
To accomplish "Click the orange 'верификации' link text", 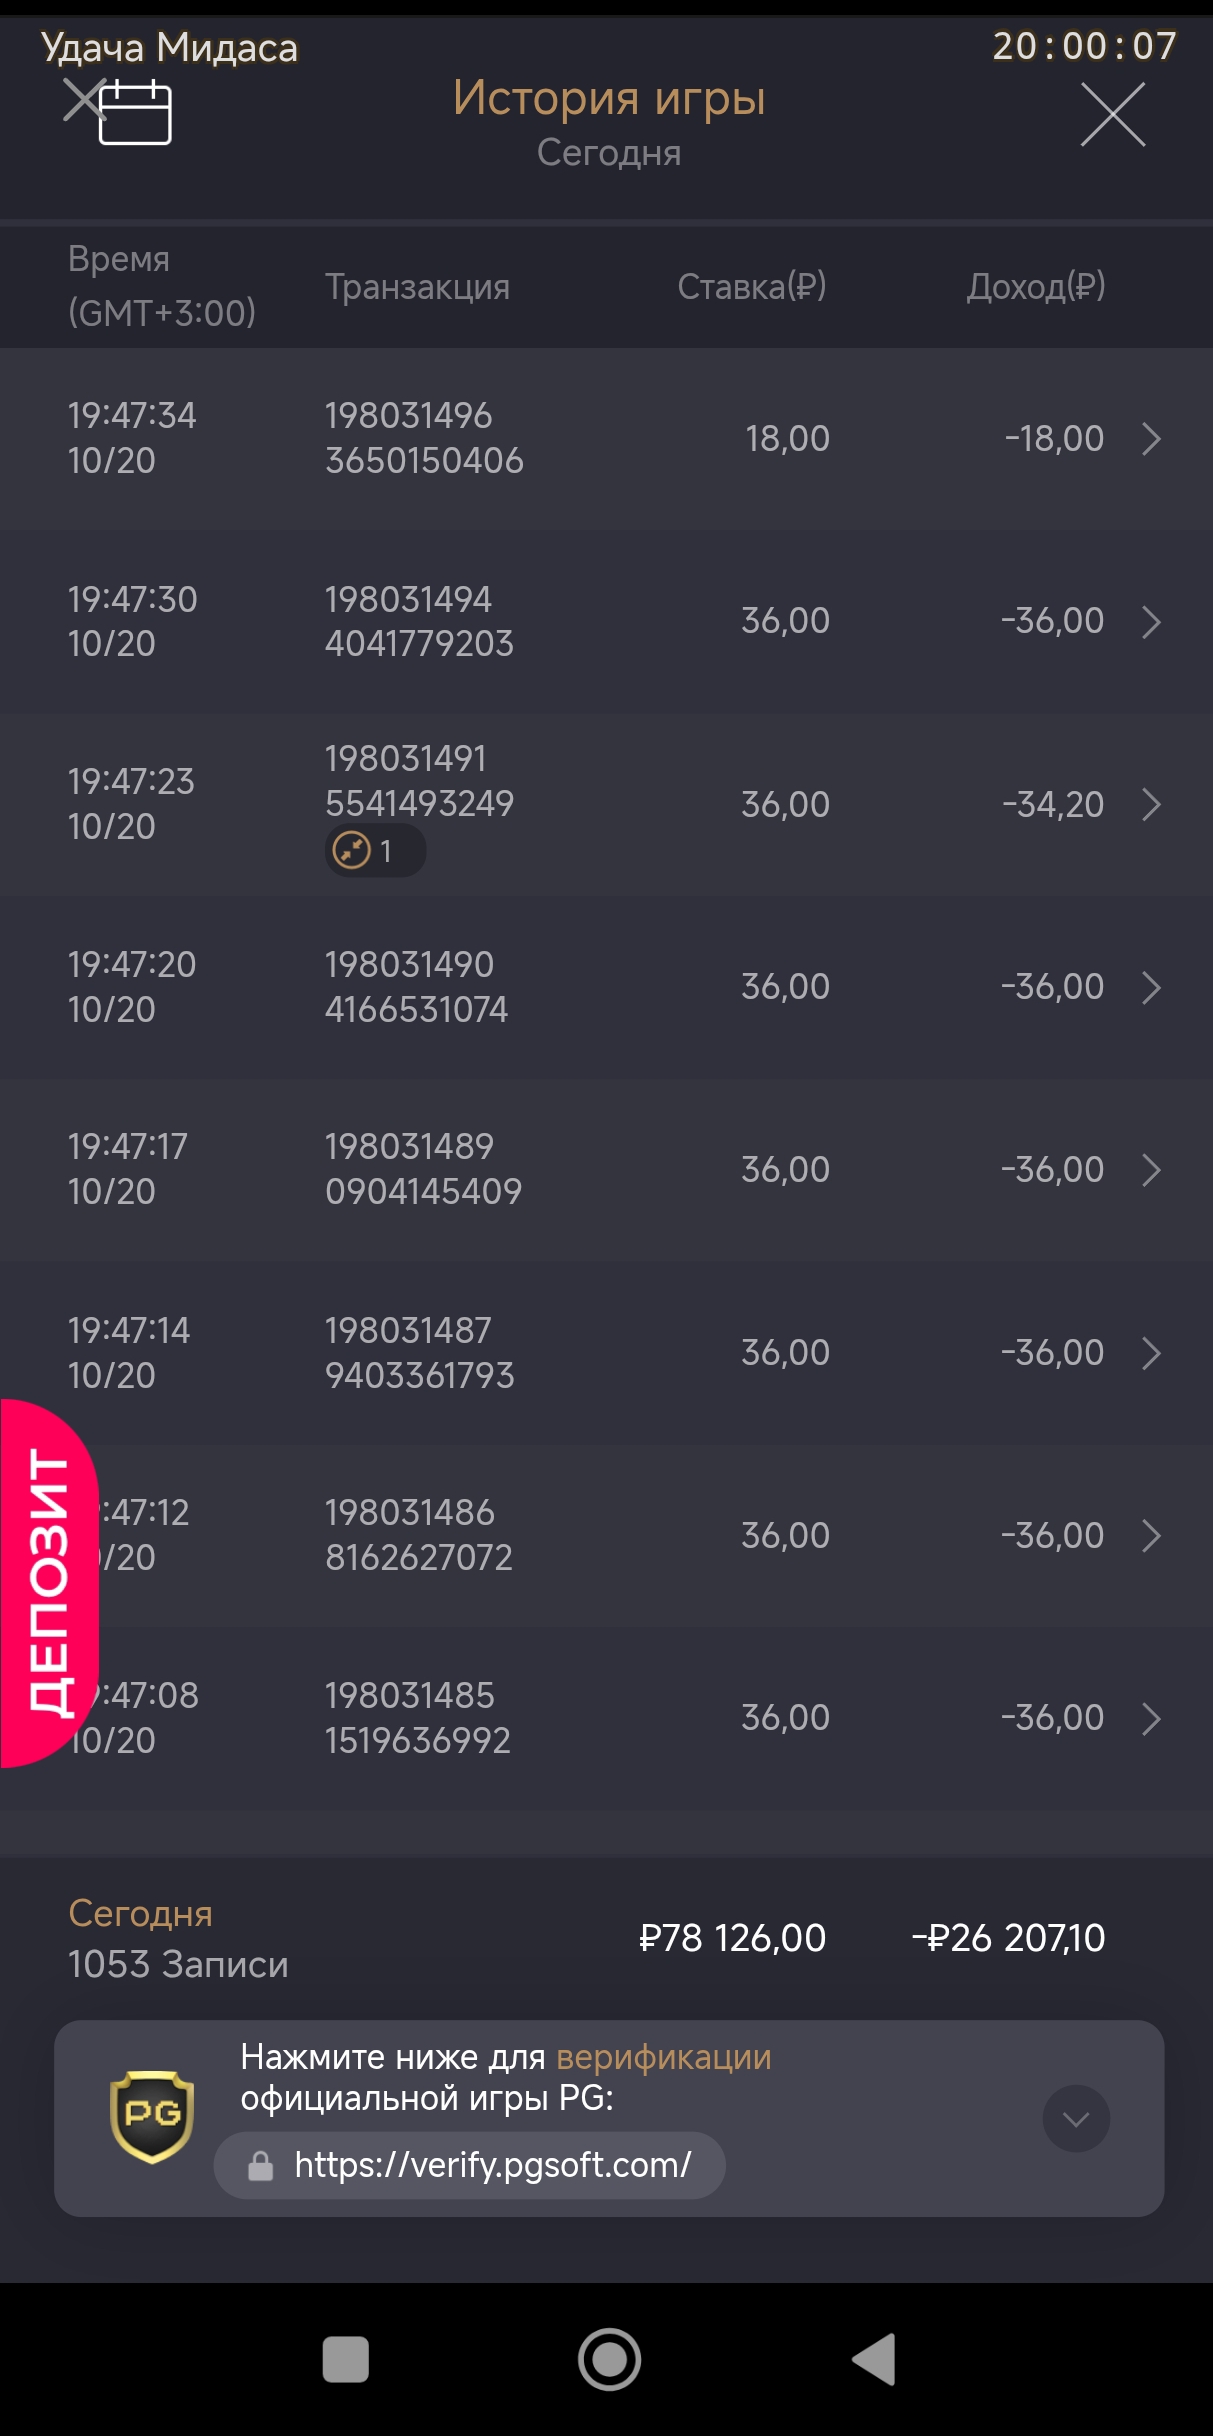I will coord(663,2058).
